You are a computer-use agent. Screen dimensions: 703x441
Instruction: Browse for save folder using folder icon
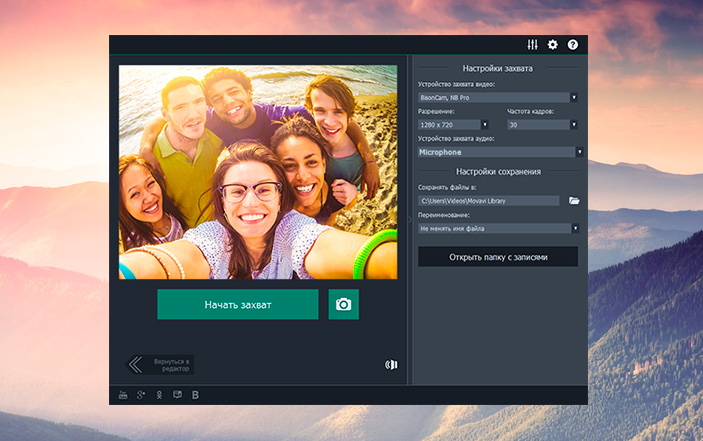coord(574,201)
